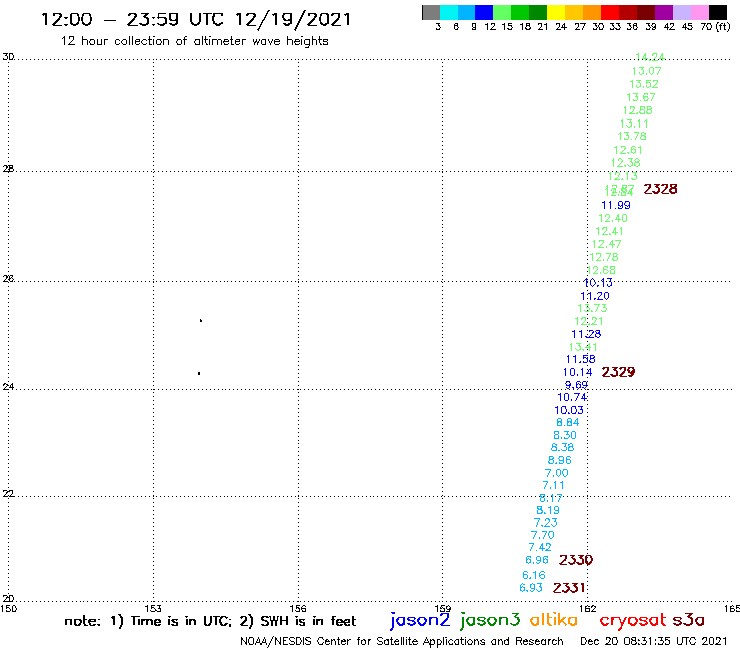Click the 6.16 wave height value
This screenshot has height=650, width=740.
tap(534, 575)
